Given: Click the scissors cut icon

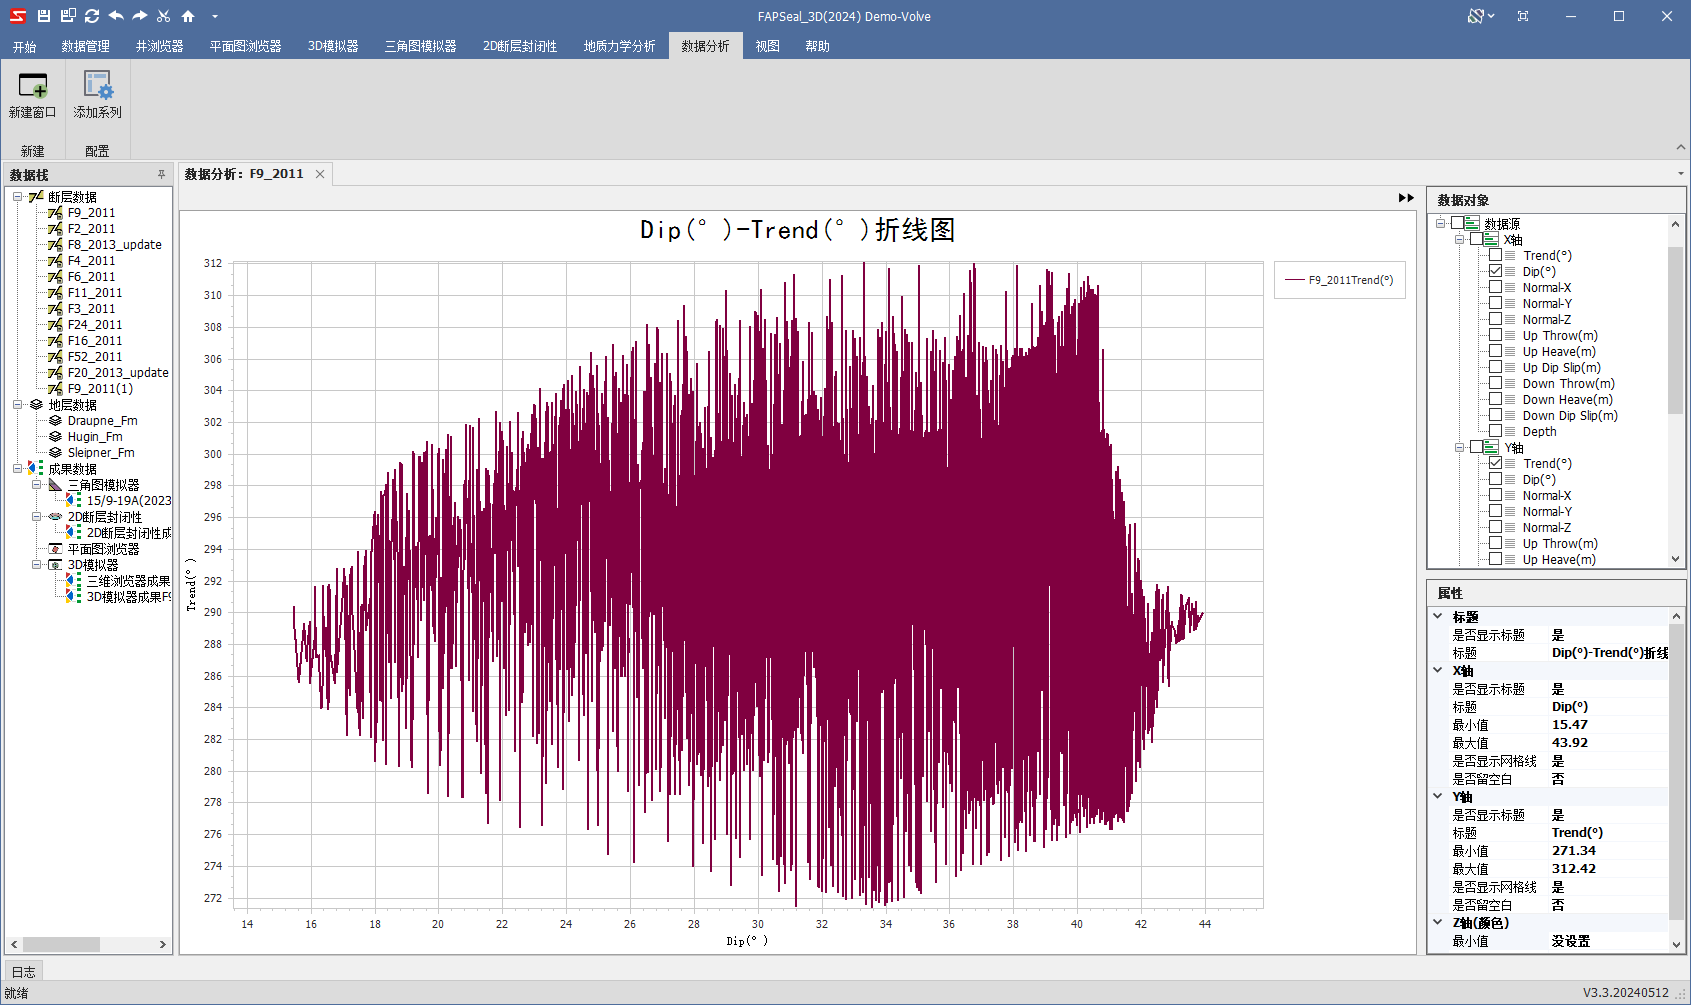Looking at the screenshot, I should click(164, 16).
